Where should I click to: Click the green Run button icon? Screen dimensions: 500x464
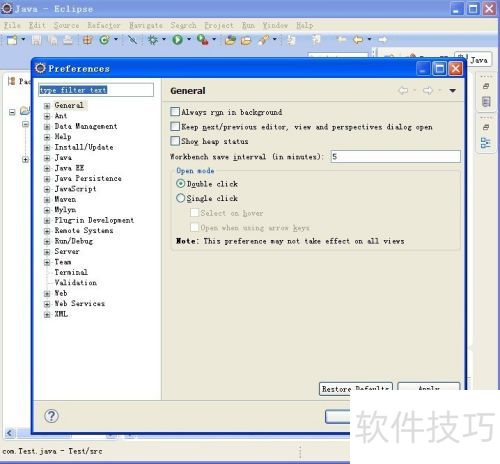click(x=177, y=40)
